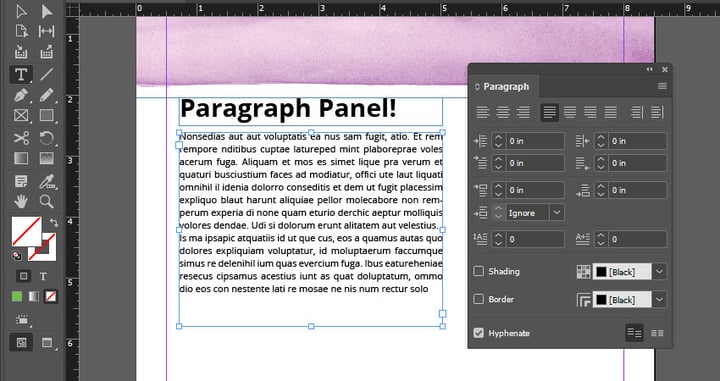Screen dimensions: 720x381
Task: Select the Pen tool
Action: tap(21, 95)
